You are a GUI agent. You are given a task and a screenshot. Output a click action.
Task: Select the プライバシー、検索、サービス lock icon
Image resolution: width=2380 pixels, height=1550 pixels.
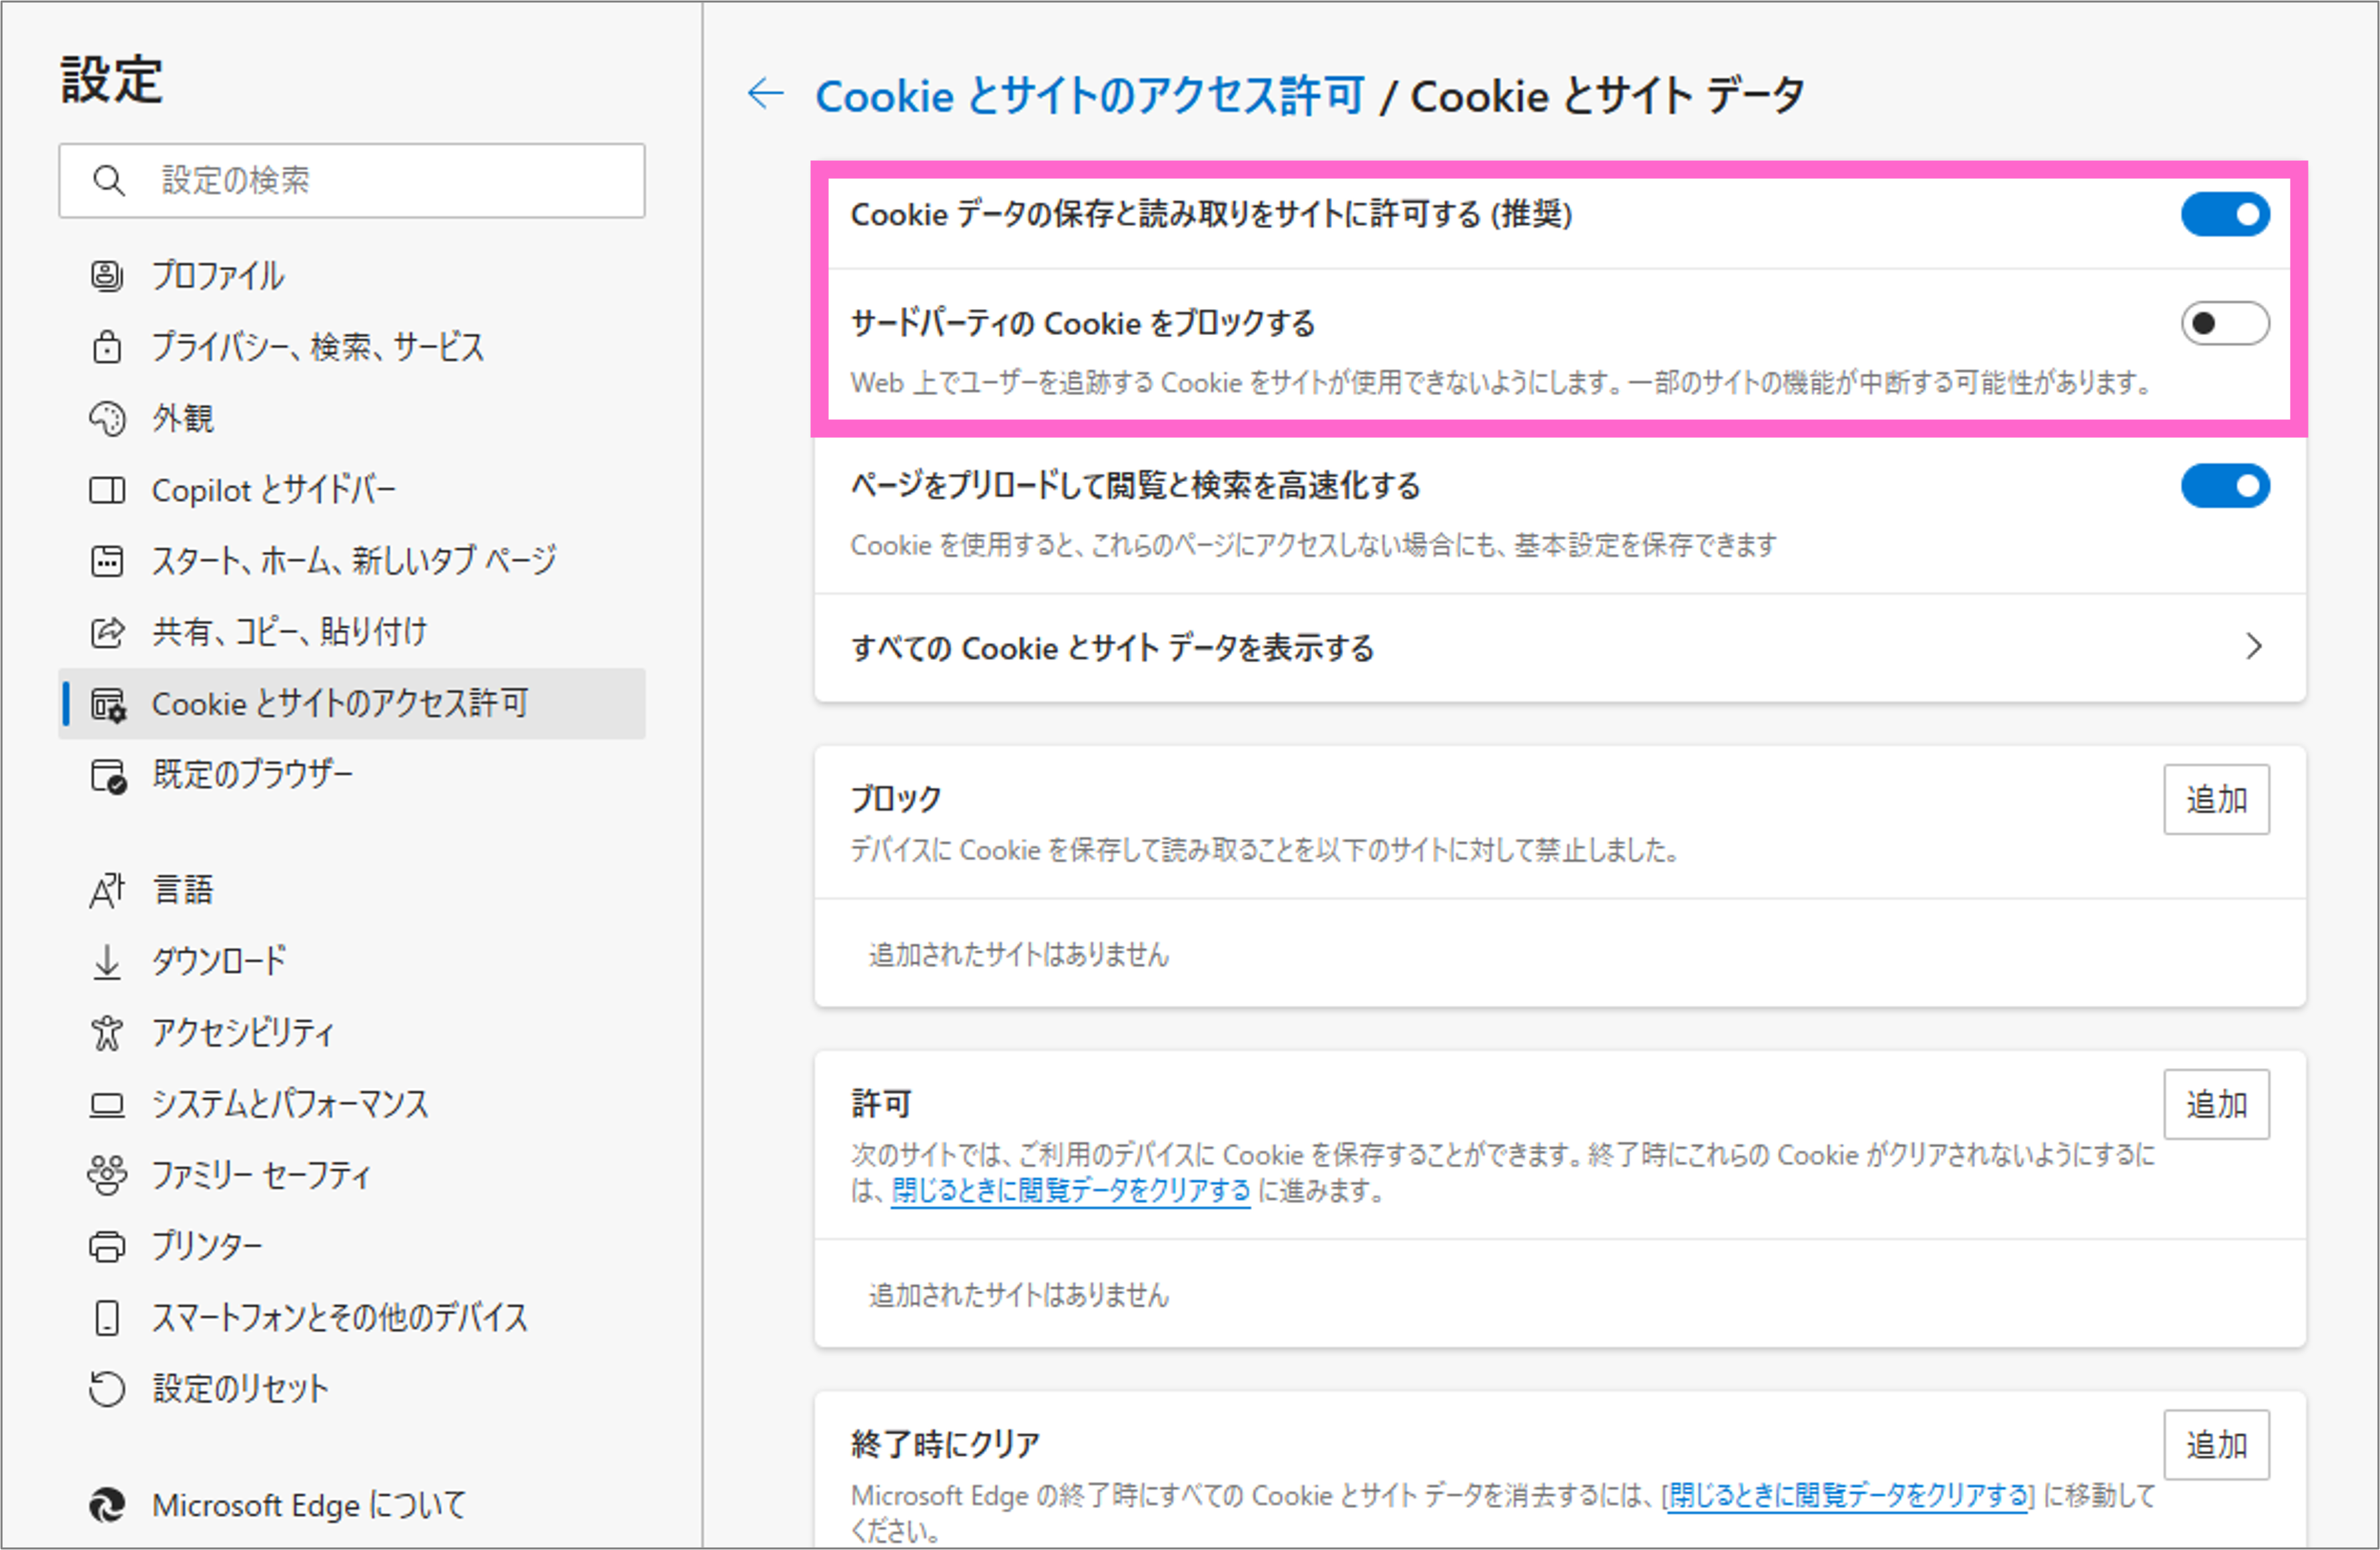click(x=108, y=348)
